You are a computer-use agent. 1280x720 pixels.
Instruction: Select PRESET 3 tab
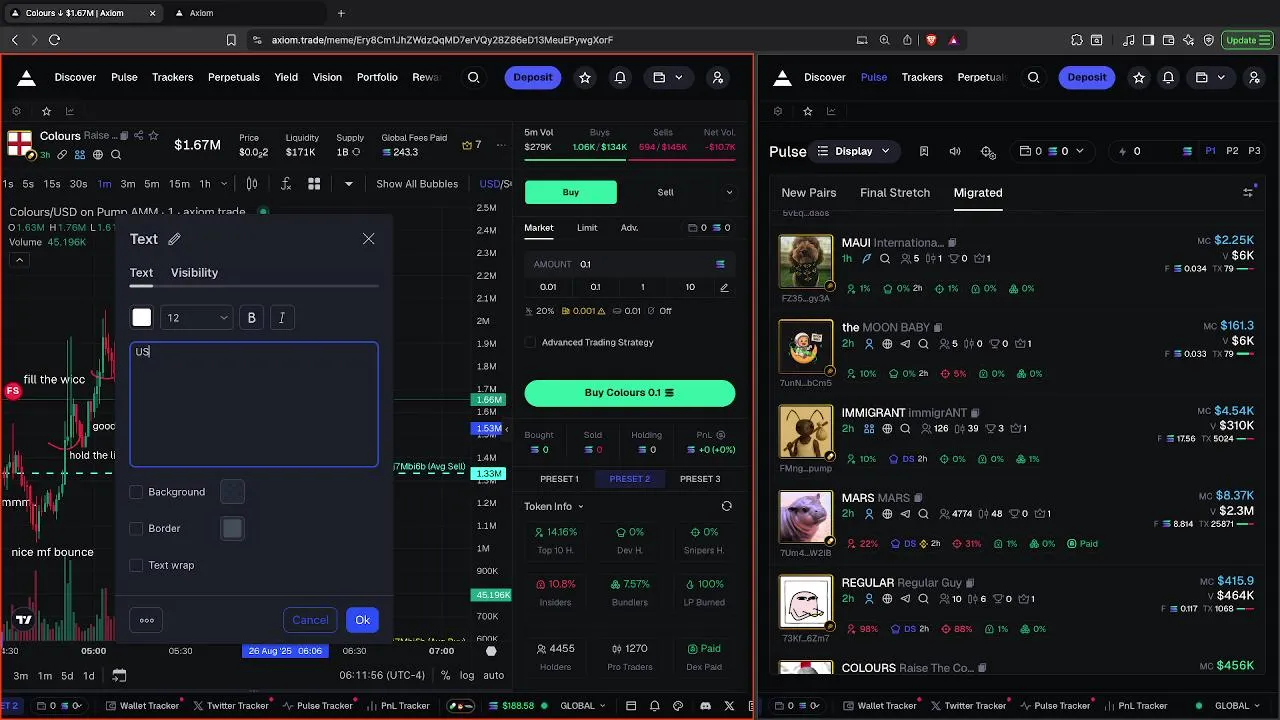point(700,479)
